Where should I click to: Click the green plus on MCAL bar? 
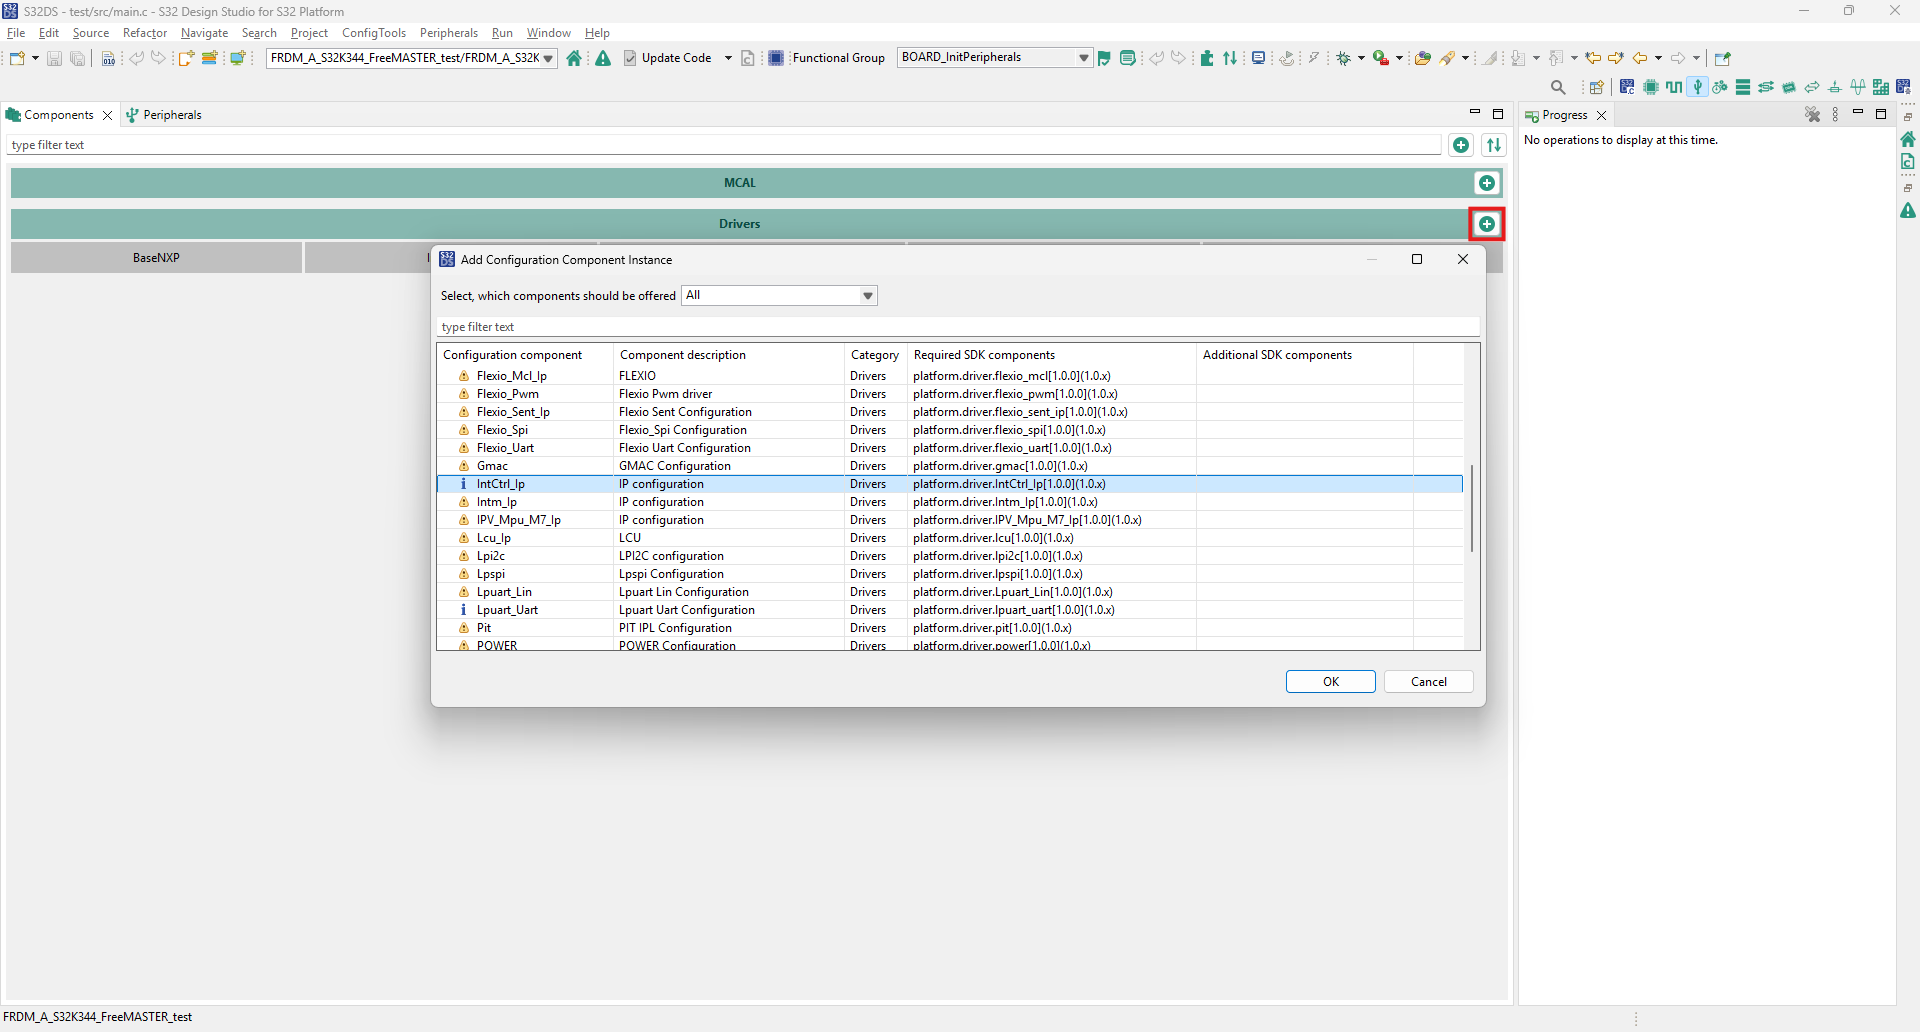[x=1487, y=183]
